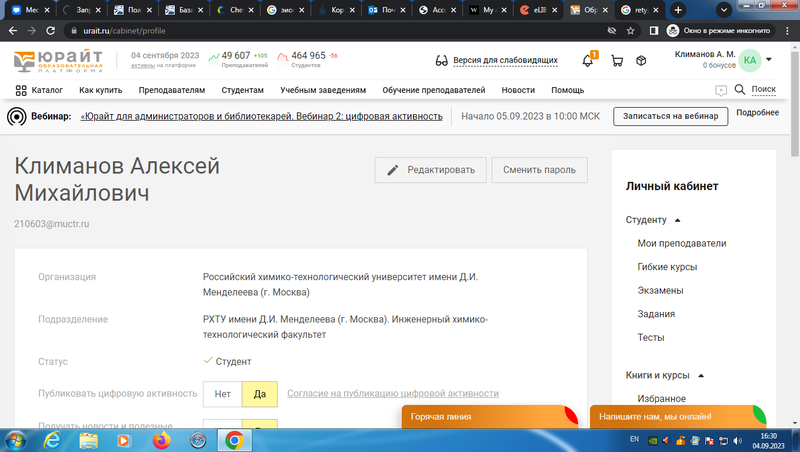Click the Сменить пароль button
The width and height of the screenshot is (800, 452).
(x=540, y=170)
